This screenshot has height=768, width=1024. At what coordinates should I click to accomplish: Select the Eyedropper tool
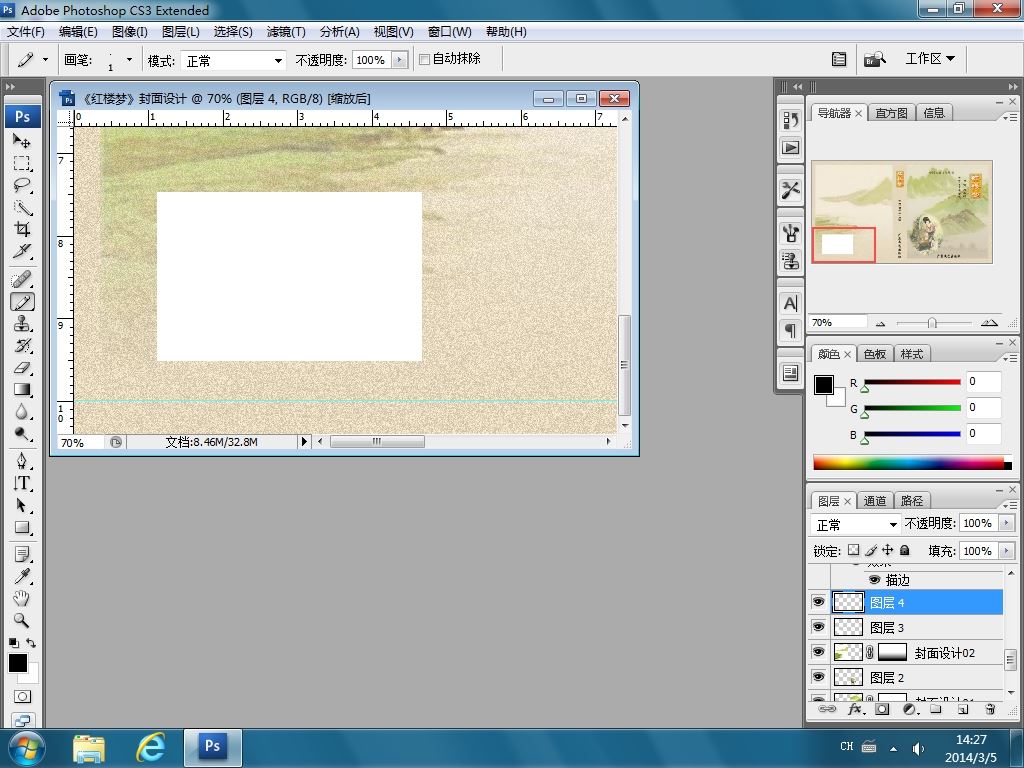pos(22,576)
